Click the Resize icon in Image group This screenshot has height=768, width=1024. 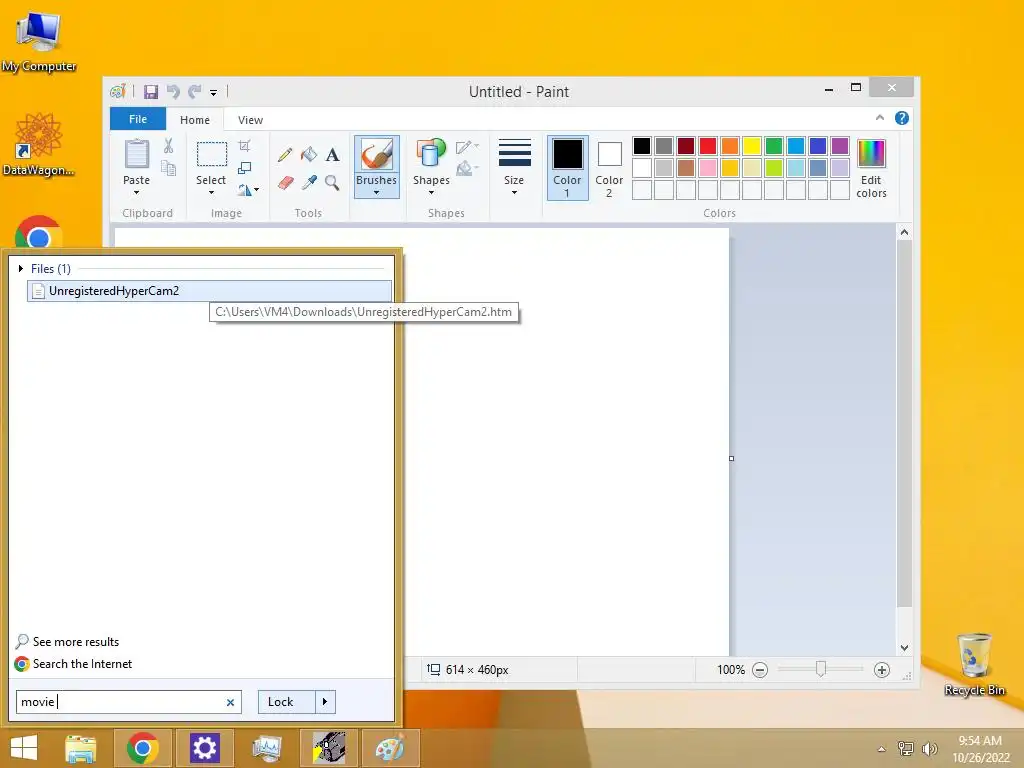(x=244, y=168)
